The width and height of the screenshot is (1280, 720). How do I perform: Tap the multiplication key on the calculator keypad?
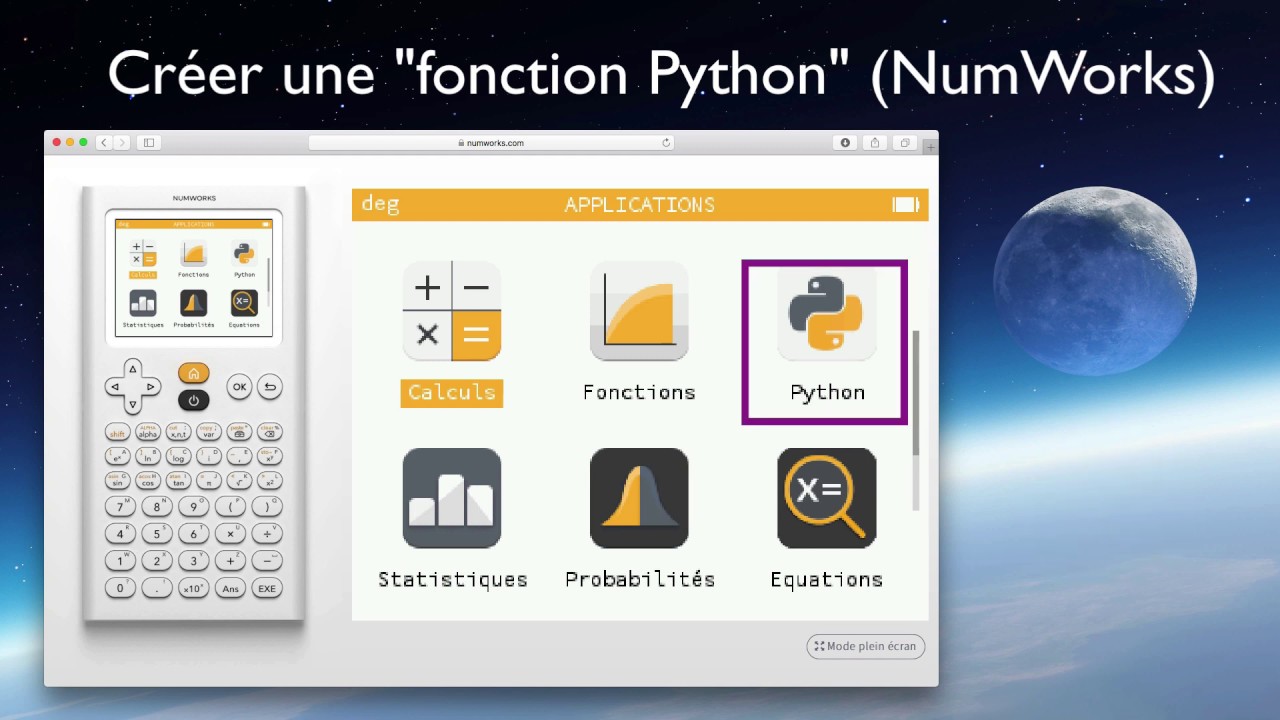[230, 534]
